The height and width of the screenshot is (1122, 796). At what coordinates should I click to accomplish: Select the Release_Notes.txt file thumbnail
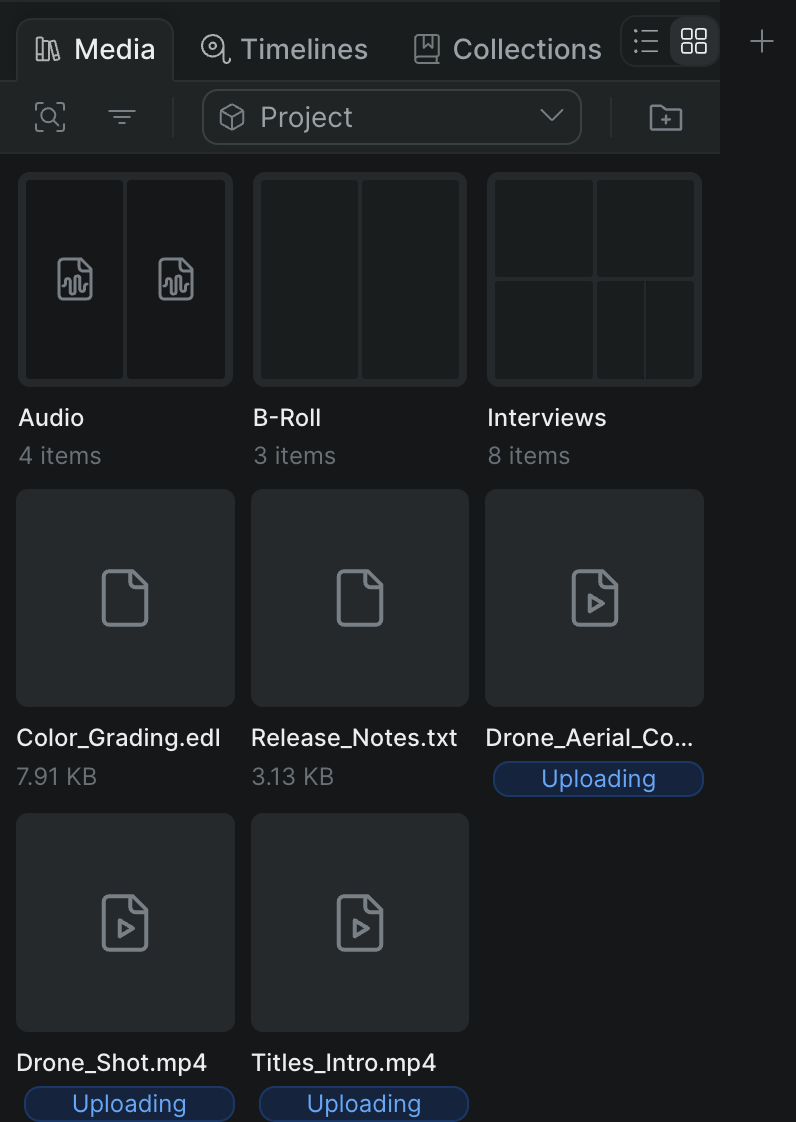pyautogui.click(x=360, y=598)
